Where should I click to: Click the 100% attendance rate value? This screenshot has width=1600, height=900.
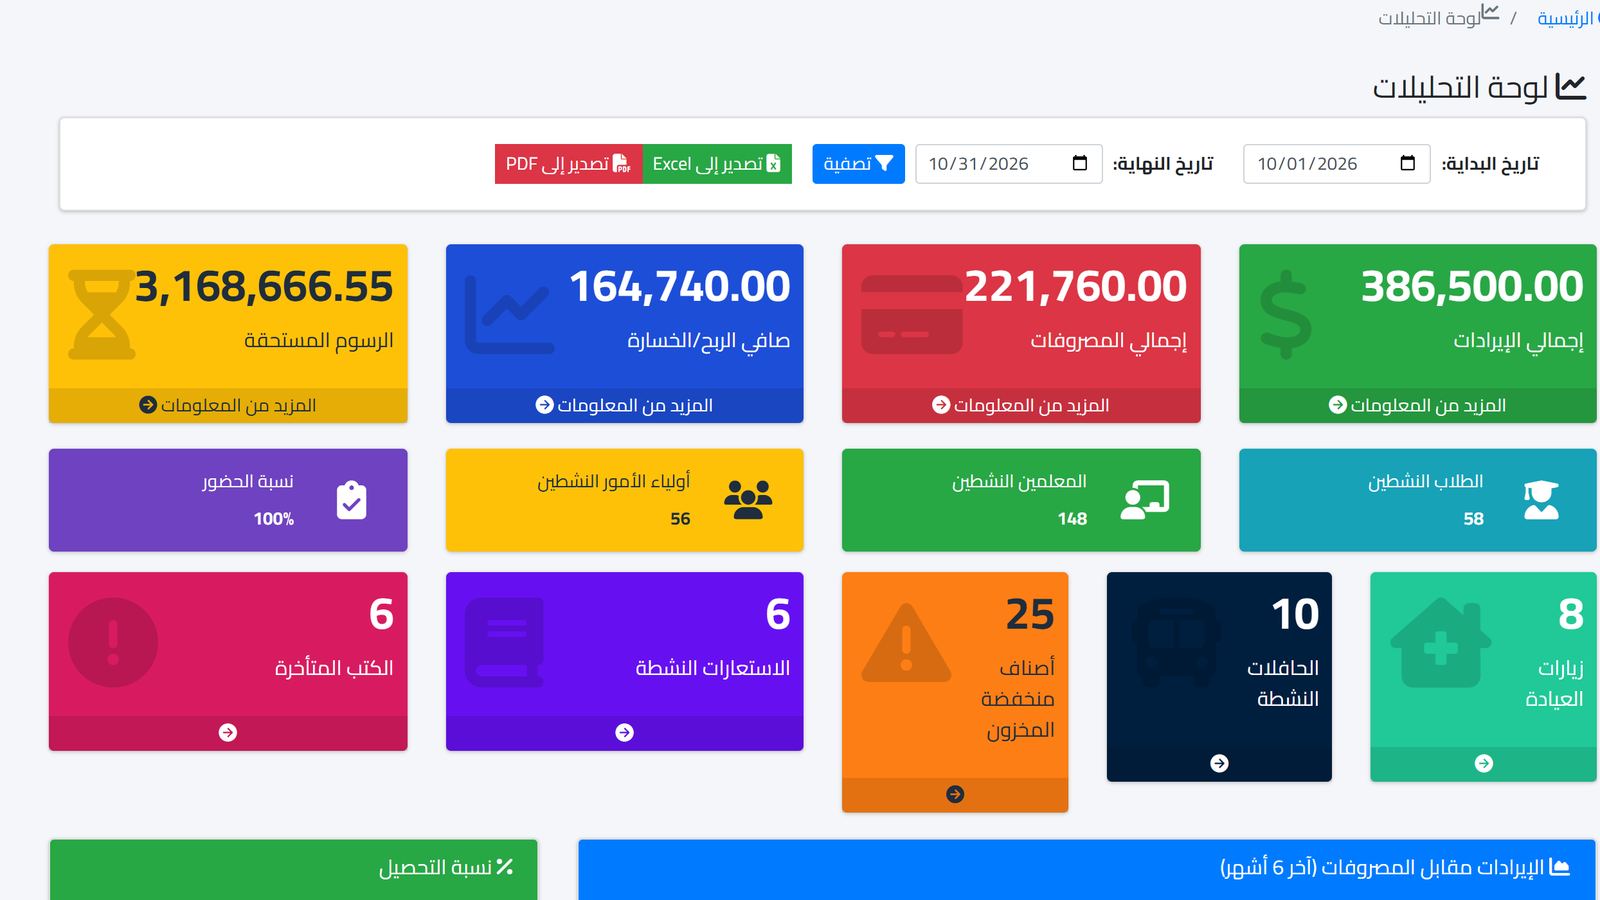click(274, 519)
